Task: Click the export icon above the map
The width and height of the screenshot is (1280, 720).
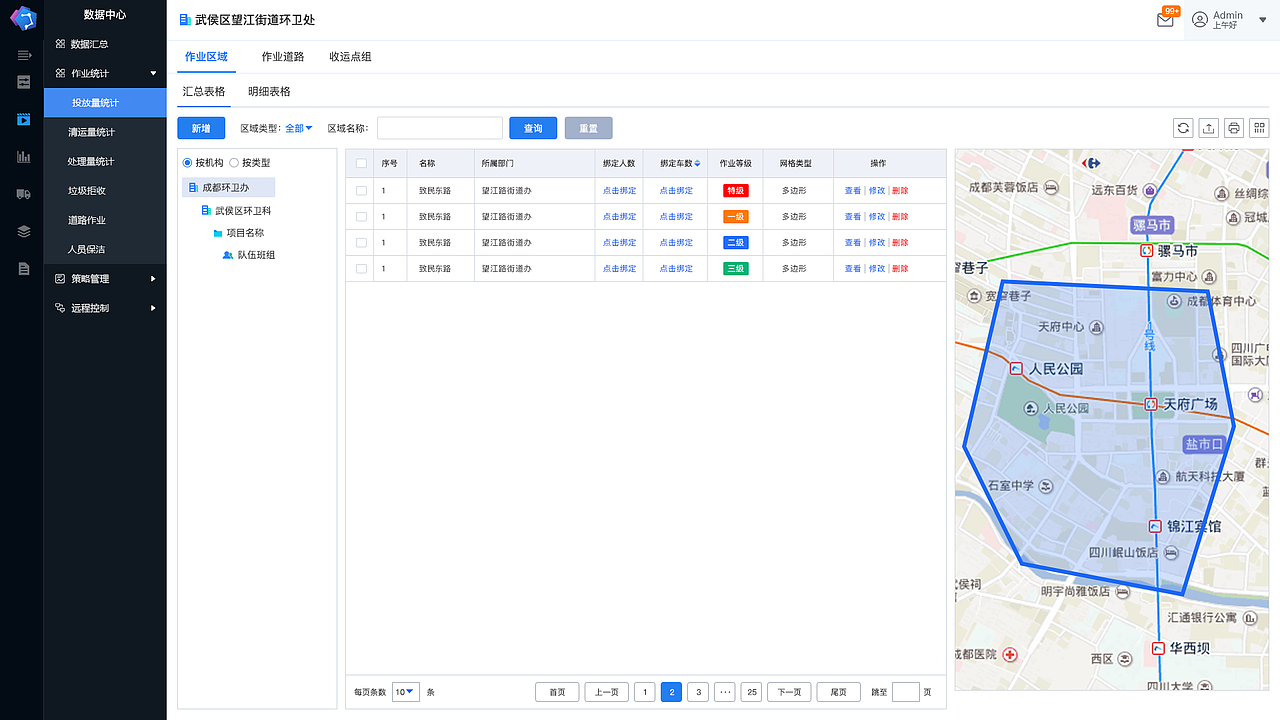Action: click(x=1209, y=128)
